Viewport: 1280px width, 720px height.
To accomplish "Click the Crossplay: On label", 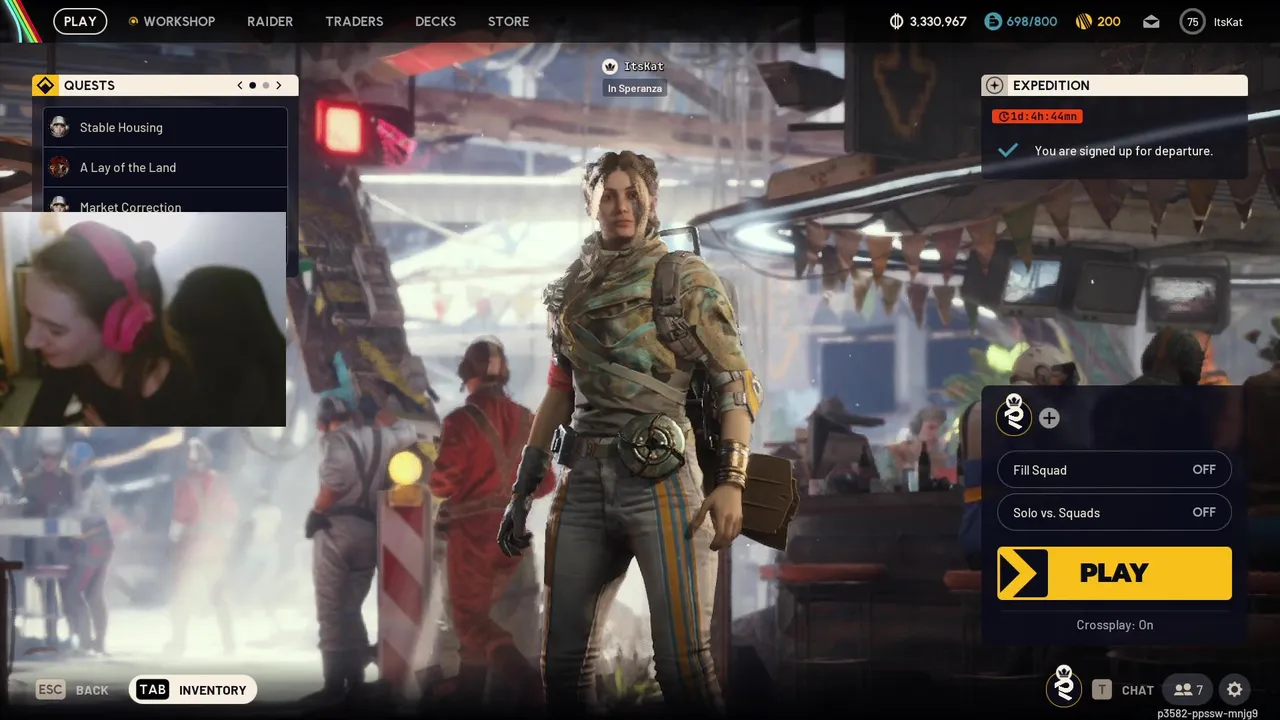I will point(1114,625).
